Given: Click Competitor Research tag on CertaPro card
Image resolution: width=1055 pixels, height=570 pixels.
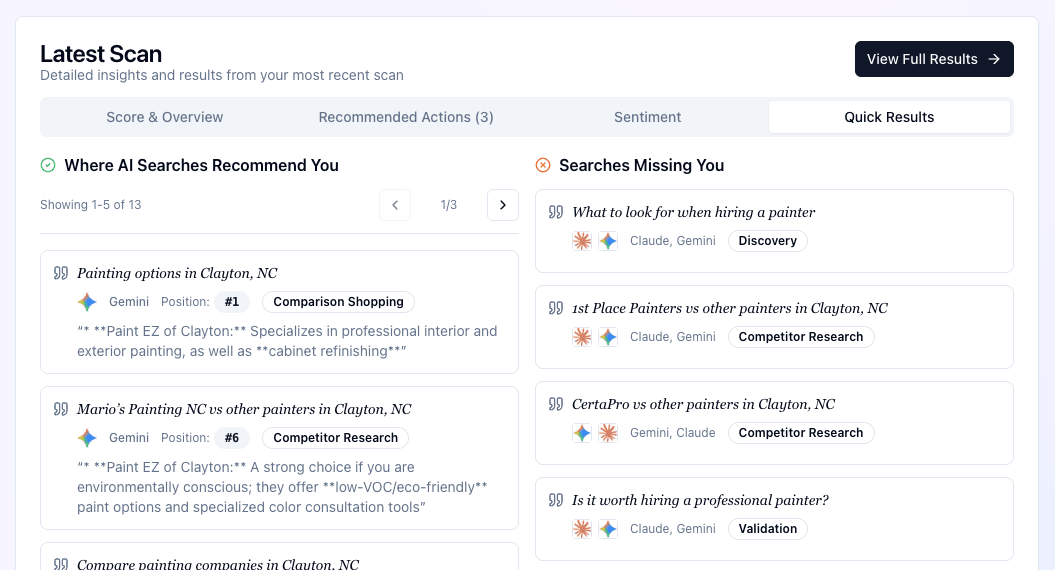Looking at the screenshot, I should coord(801,433).
